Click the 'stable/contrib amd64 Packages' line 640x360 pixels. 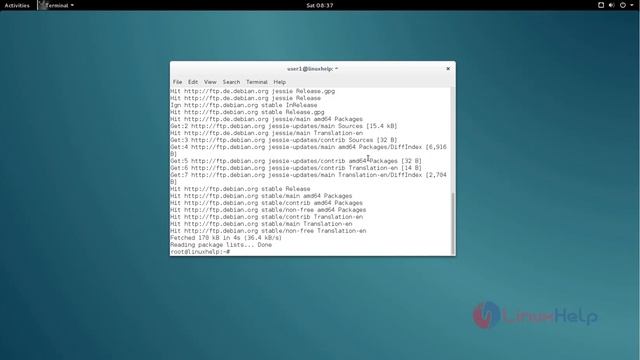[267, 203]
